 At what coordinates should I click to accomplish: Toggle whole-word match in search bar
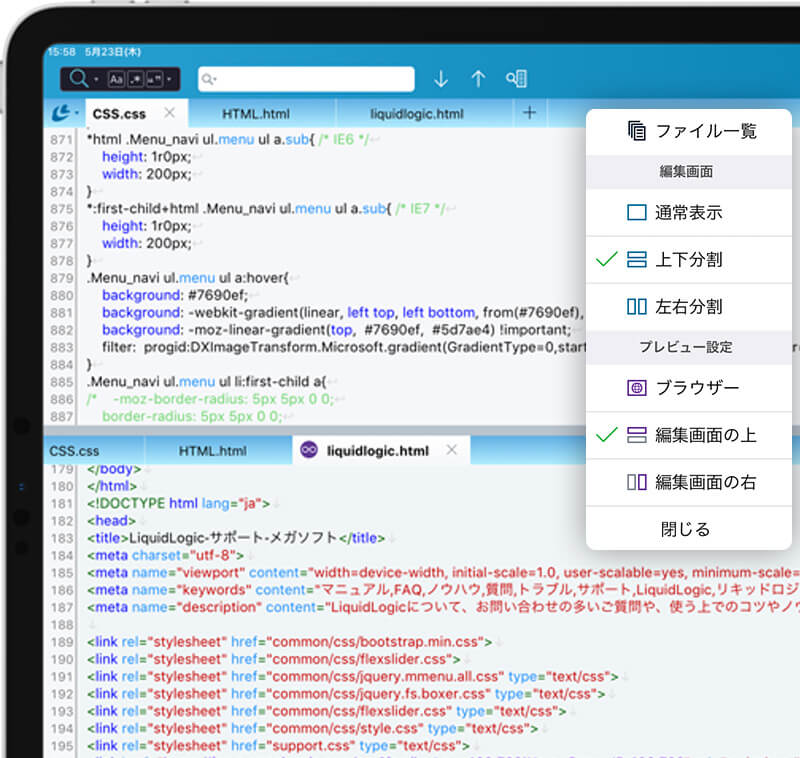(x=153, y=78)
